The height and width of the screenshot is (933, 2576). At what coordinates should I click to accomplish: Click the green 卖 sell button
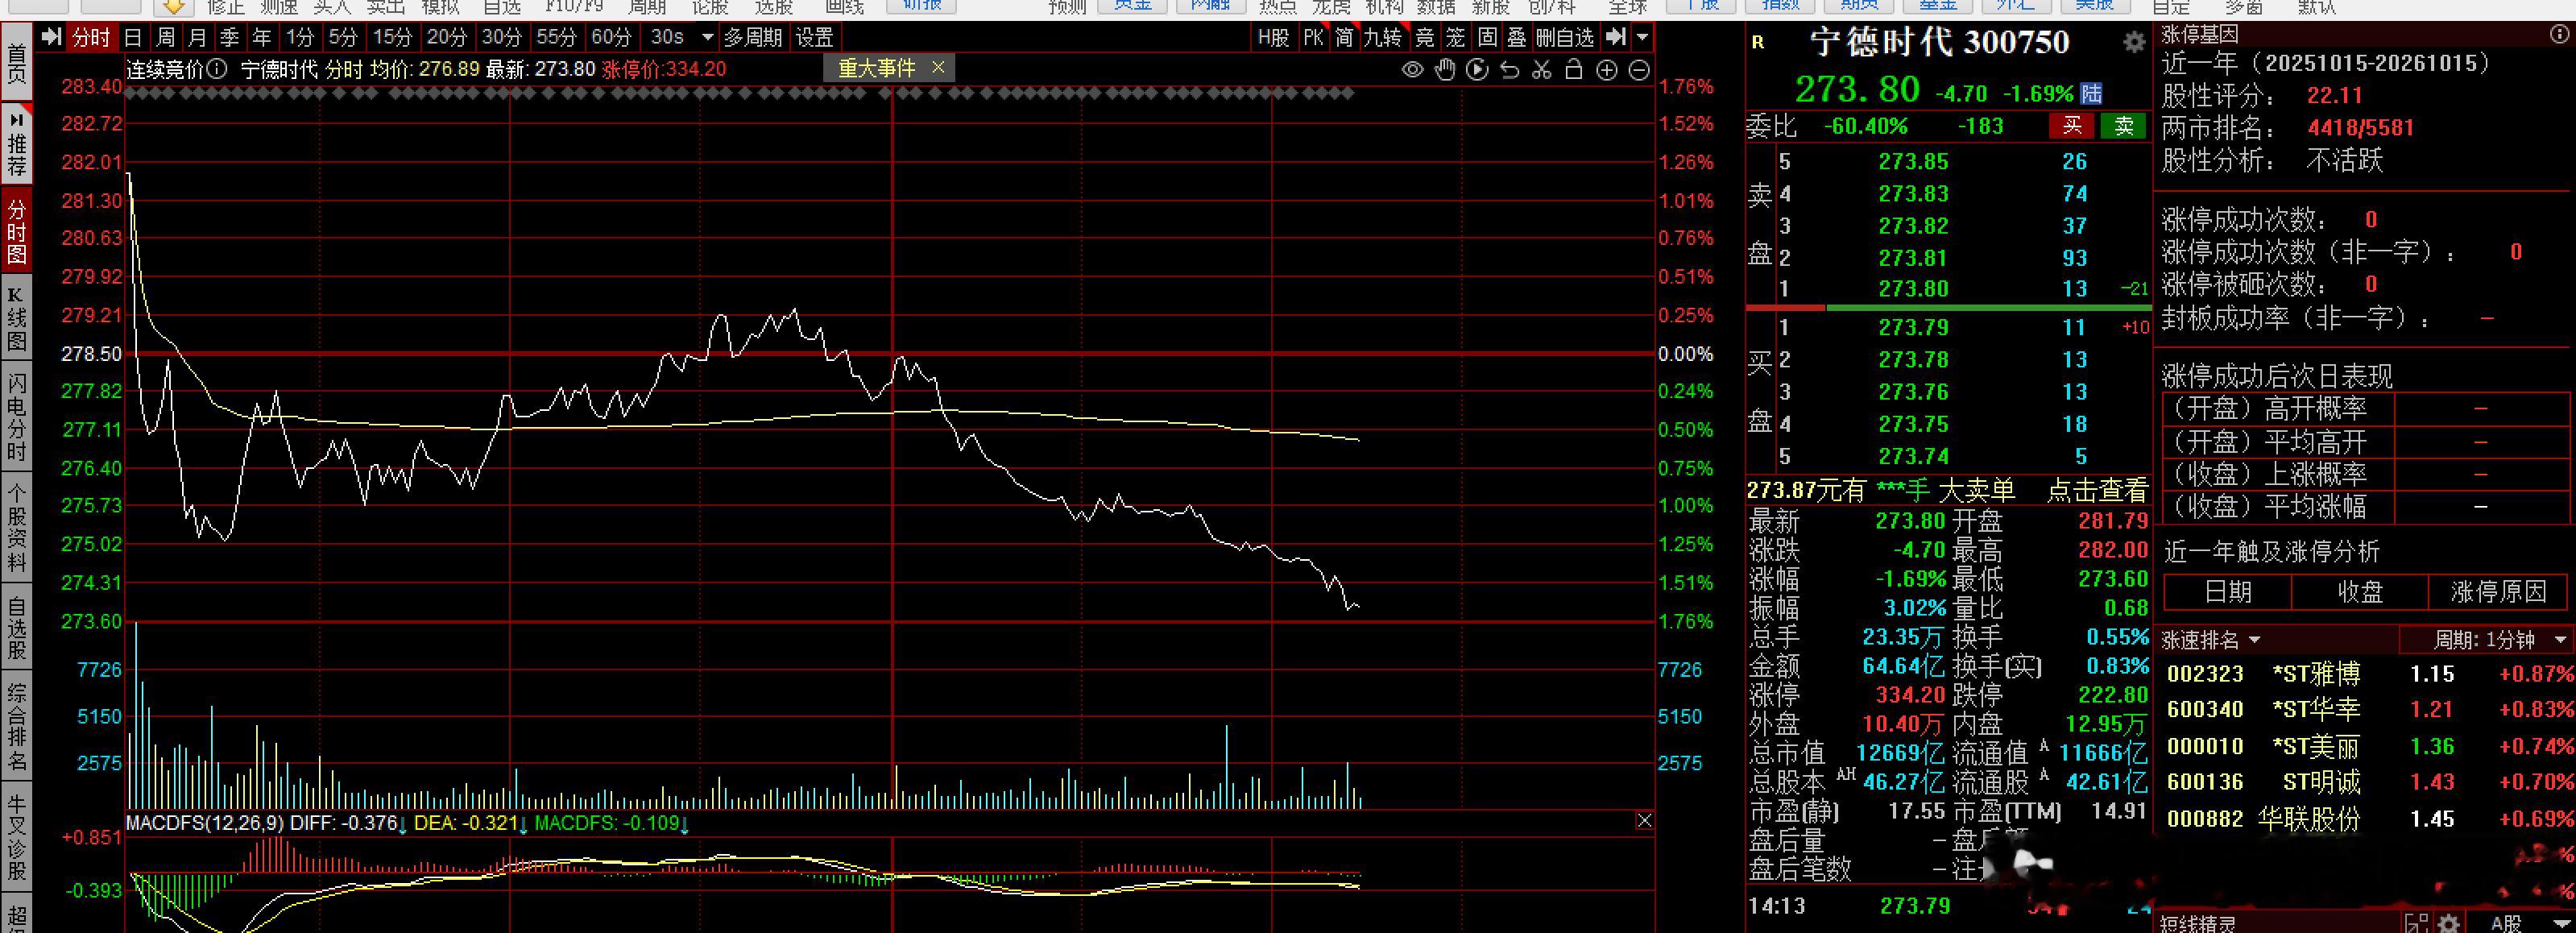coord(2124,126)
